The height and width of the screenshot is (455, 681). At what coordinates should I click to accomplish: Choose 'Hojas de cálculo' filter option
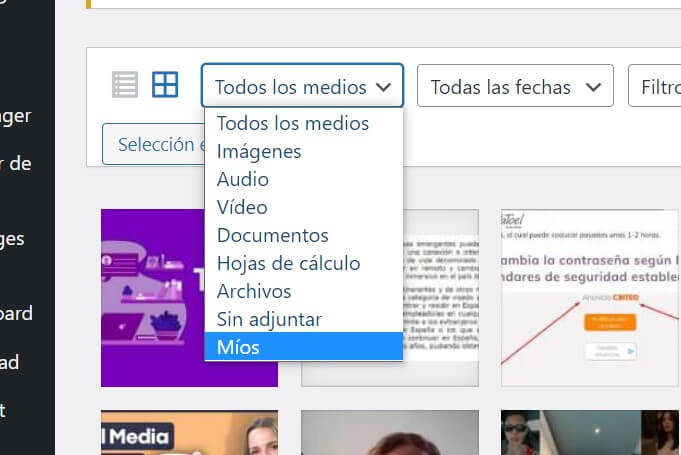pyautogui.click(x=304, y=263)
